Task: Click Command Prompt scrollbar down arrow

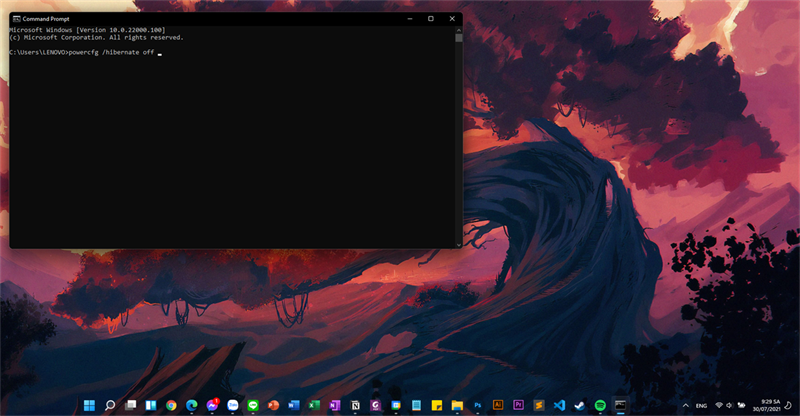Action: pos(459,245)
